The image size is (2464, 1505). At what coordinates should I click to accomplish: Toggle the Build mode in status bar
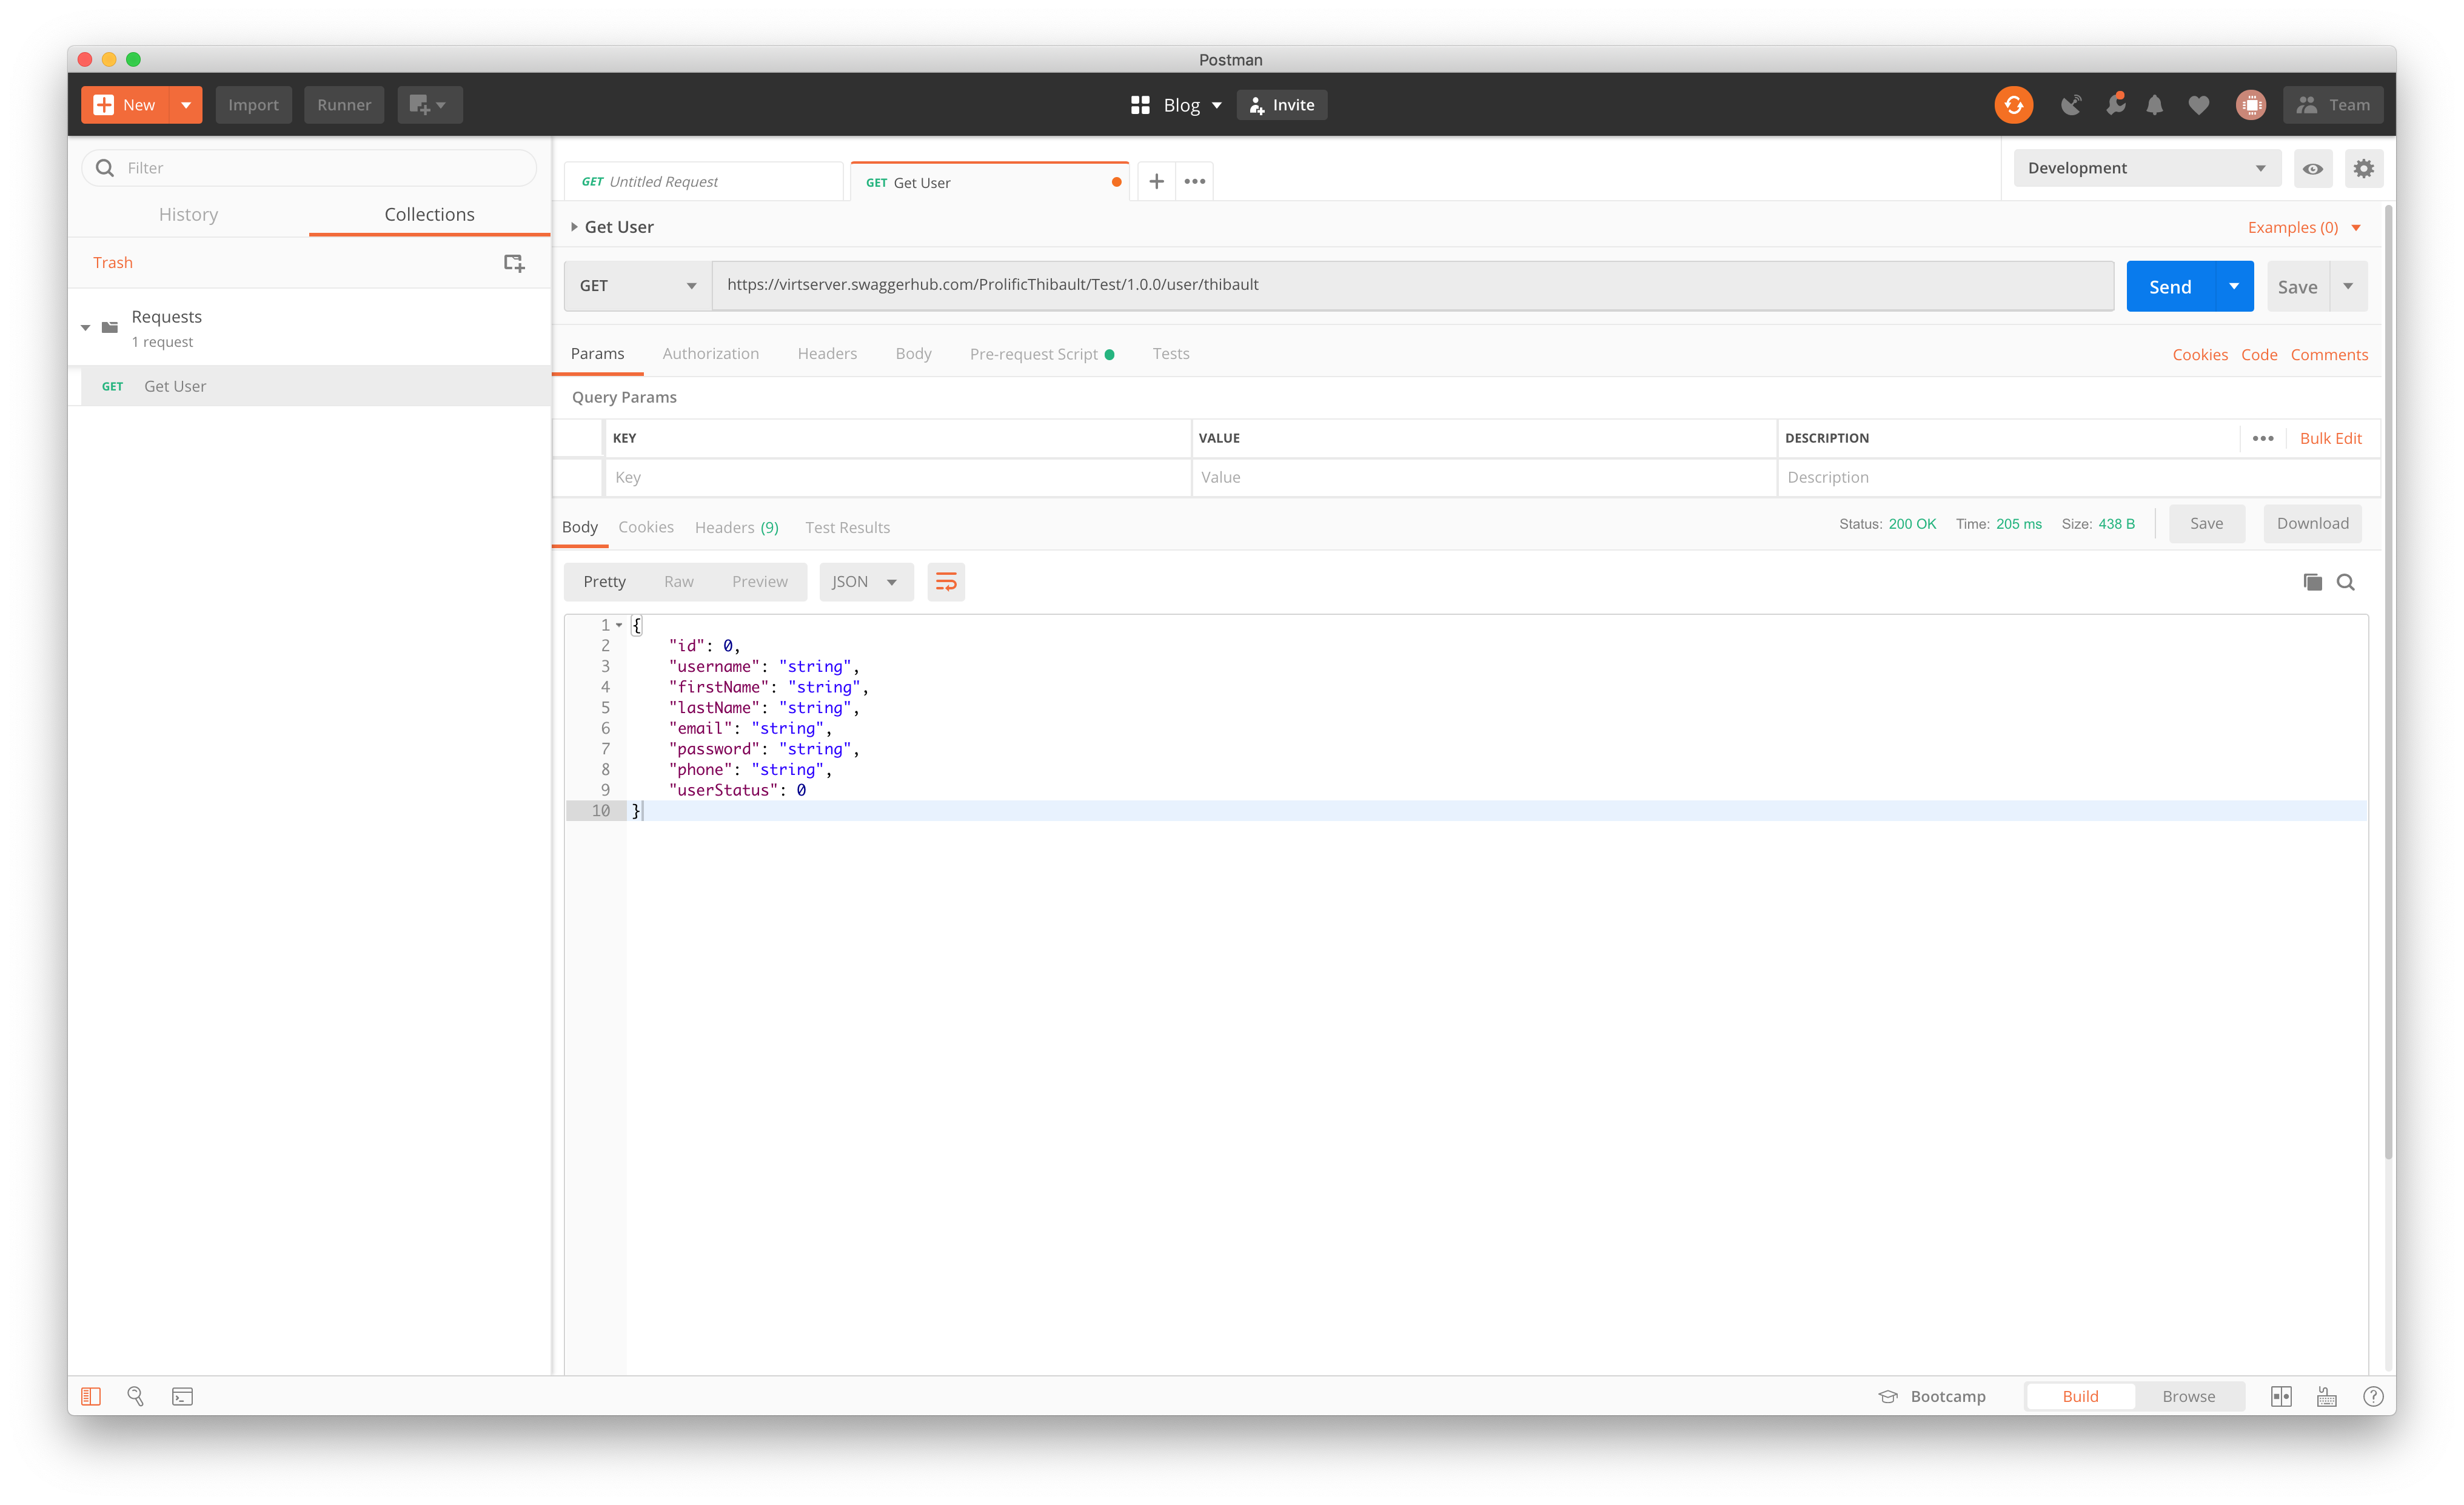[2078, 1396]
